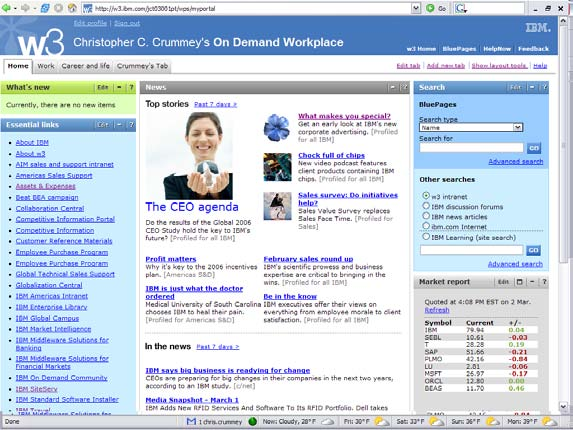Open 'What makes you special?' story

tap(344, 116)
